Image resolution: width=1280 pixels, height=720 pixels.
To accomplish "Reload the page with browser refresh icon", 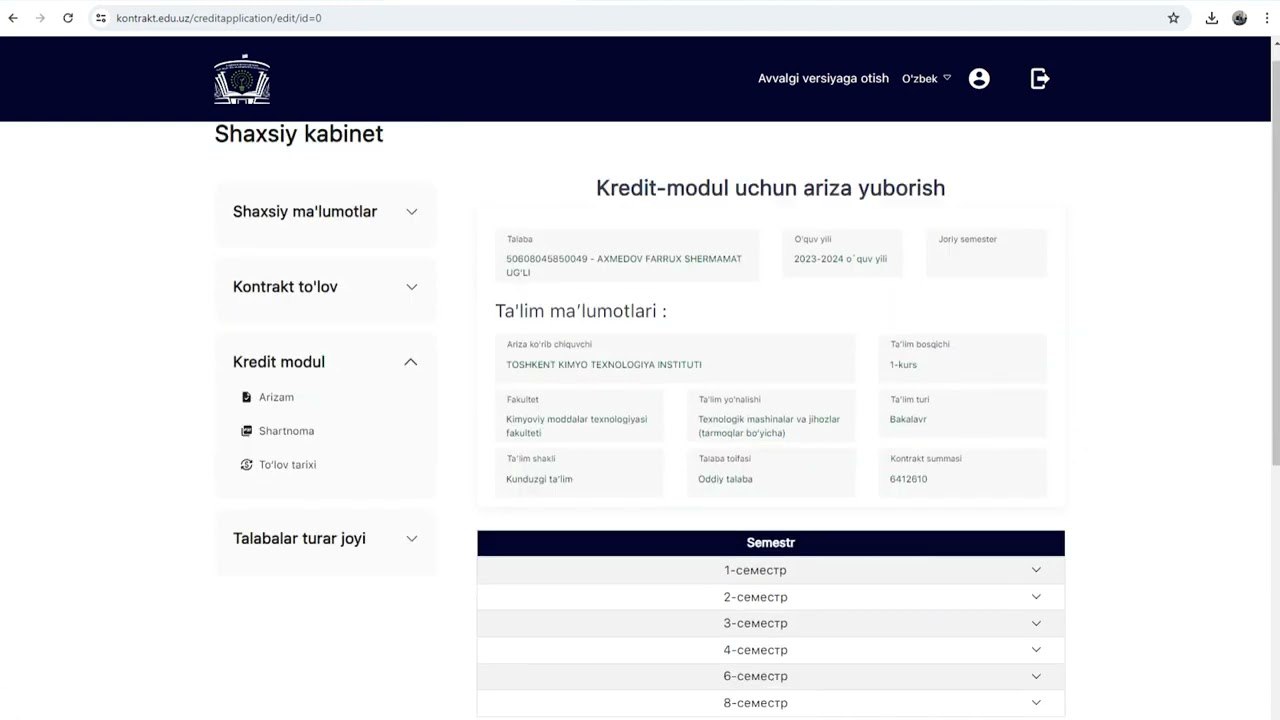I will [x=68, y=18].
